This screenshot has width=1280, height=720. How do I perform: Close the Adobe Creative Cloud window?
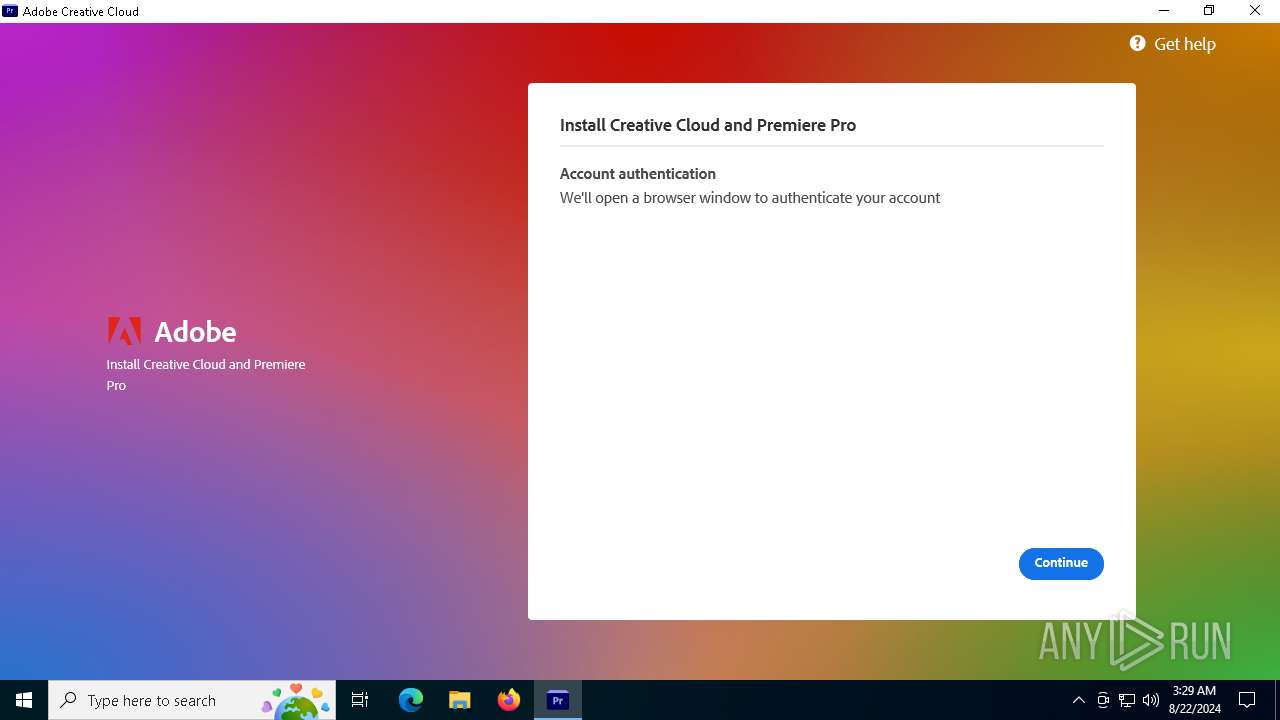click(1255, 11)
